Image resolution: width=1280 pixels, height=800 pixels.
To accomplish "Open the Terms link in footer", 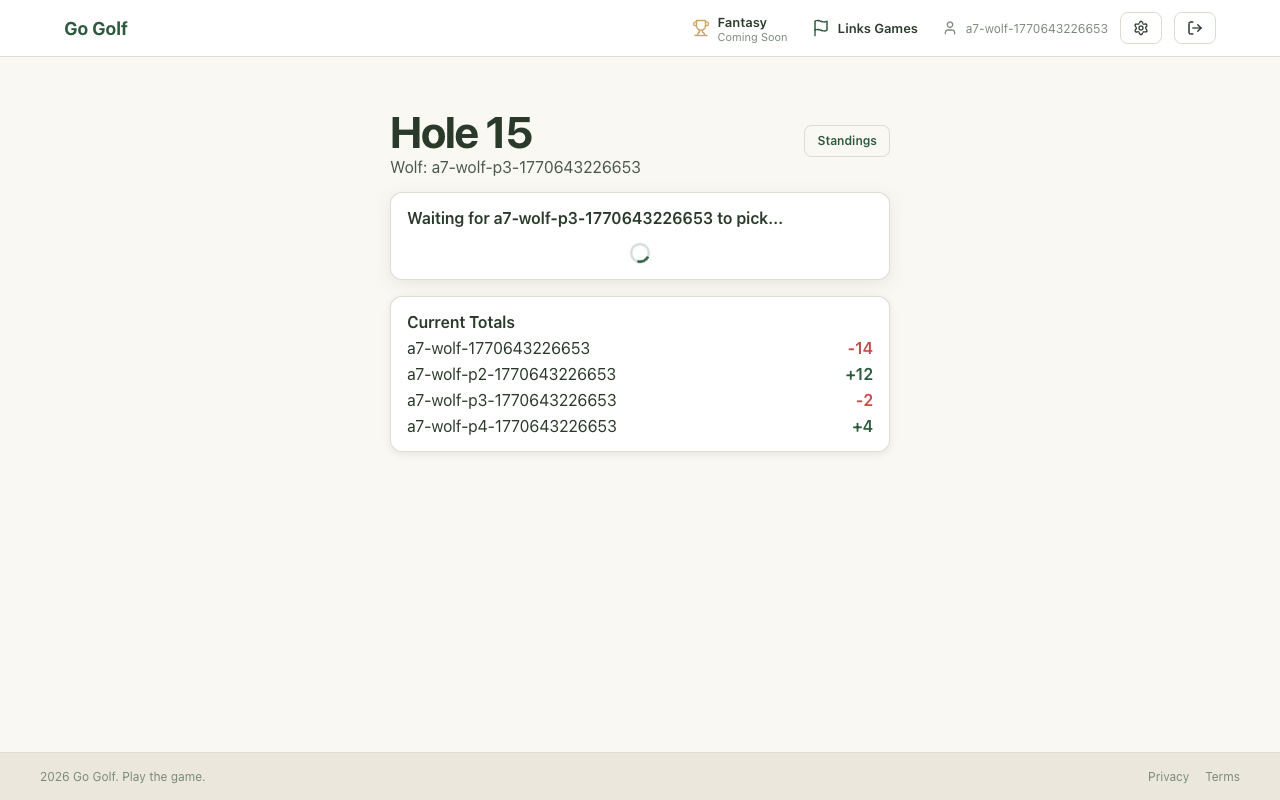I will pyautogui.click(x=1222, y=777).
